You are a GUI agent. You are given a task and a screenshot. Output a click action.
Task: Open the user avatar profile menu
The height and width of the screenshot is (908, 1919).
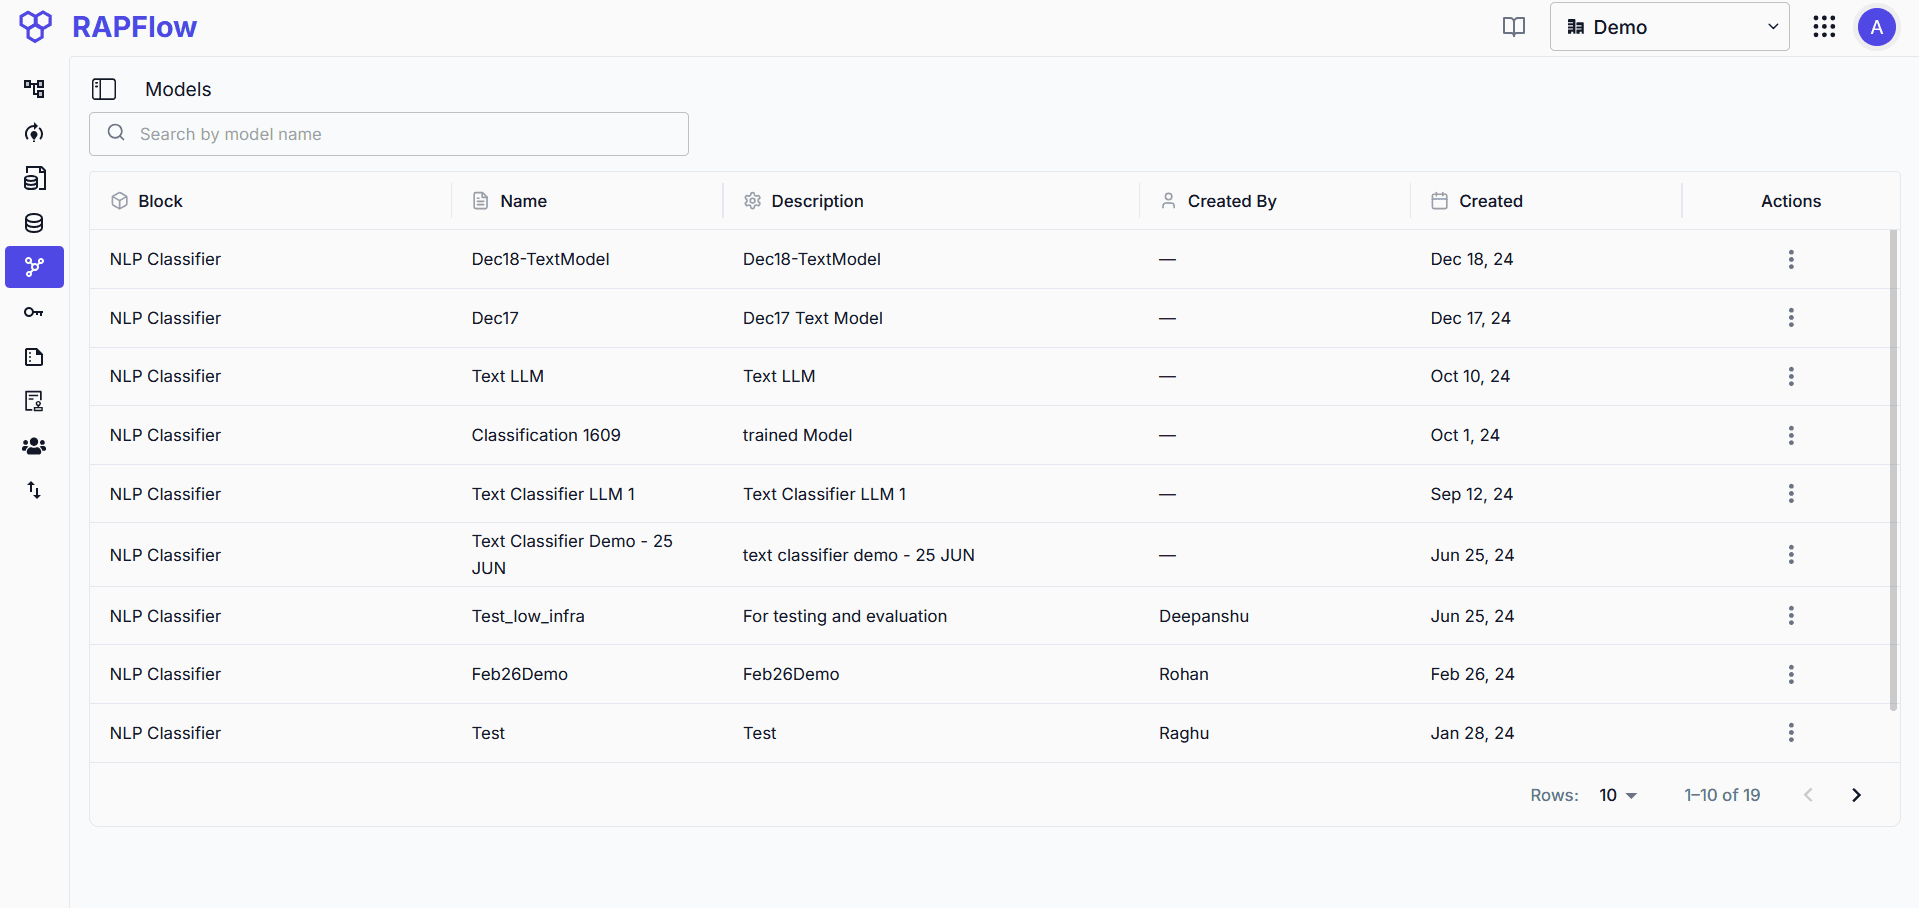(1876, 27)
